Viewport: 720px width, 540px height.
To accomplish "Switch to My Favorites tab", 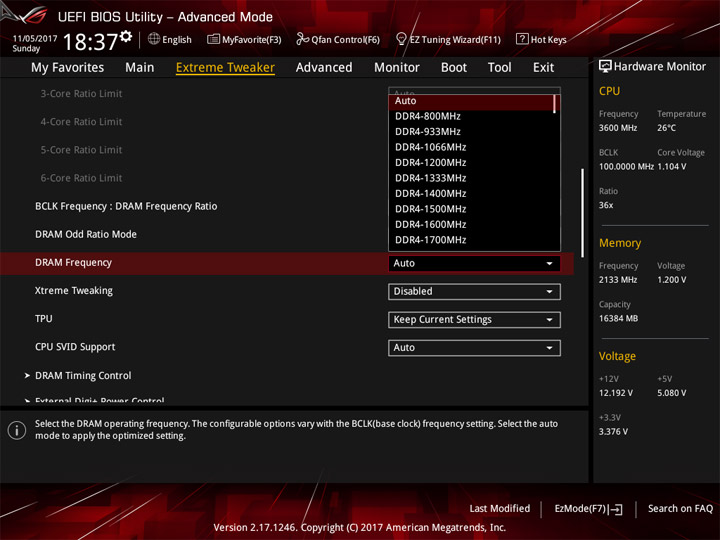I will 68,68.
